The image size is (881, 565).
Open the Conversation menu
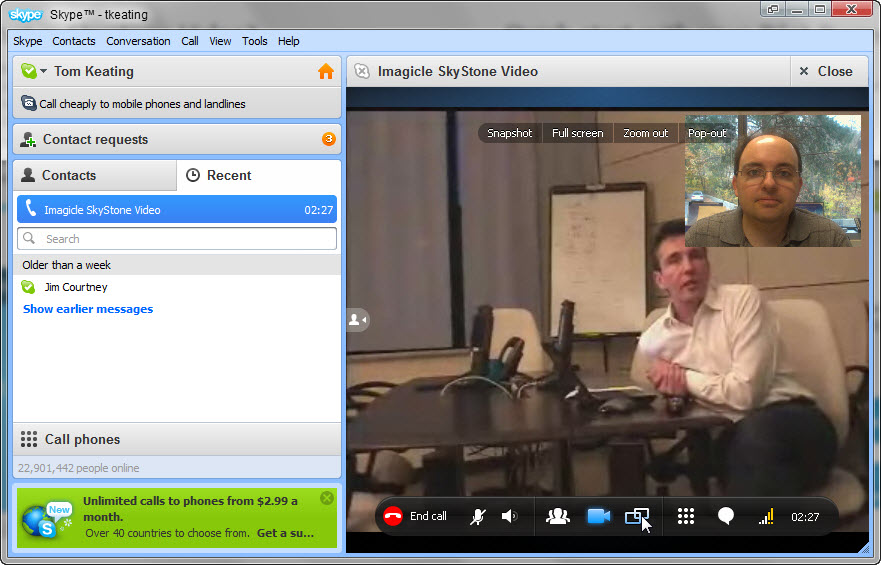pos(138,41)
